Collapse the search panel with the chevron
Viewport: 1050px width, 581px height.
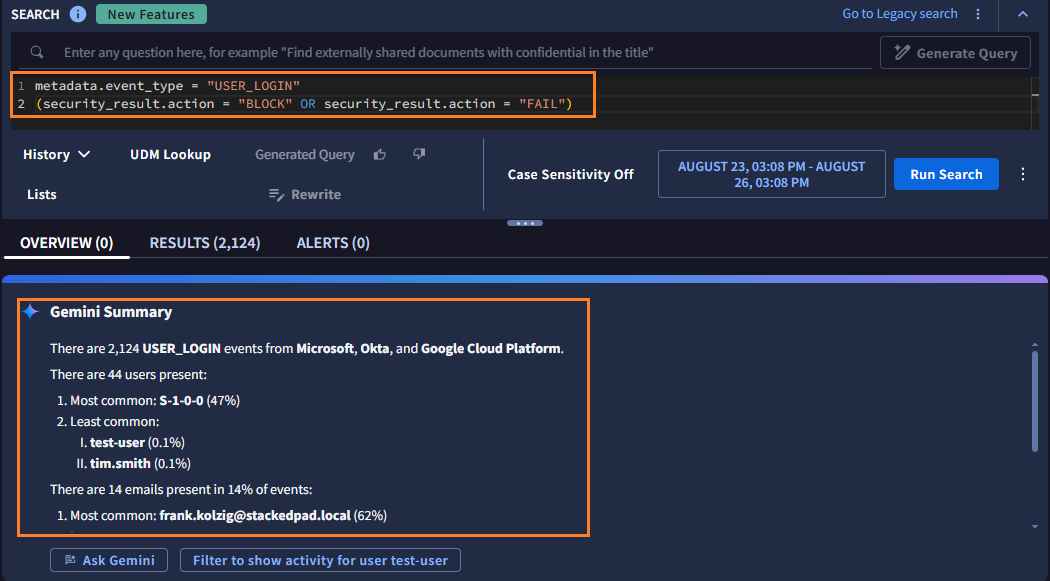[x=1022, y=14]
